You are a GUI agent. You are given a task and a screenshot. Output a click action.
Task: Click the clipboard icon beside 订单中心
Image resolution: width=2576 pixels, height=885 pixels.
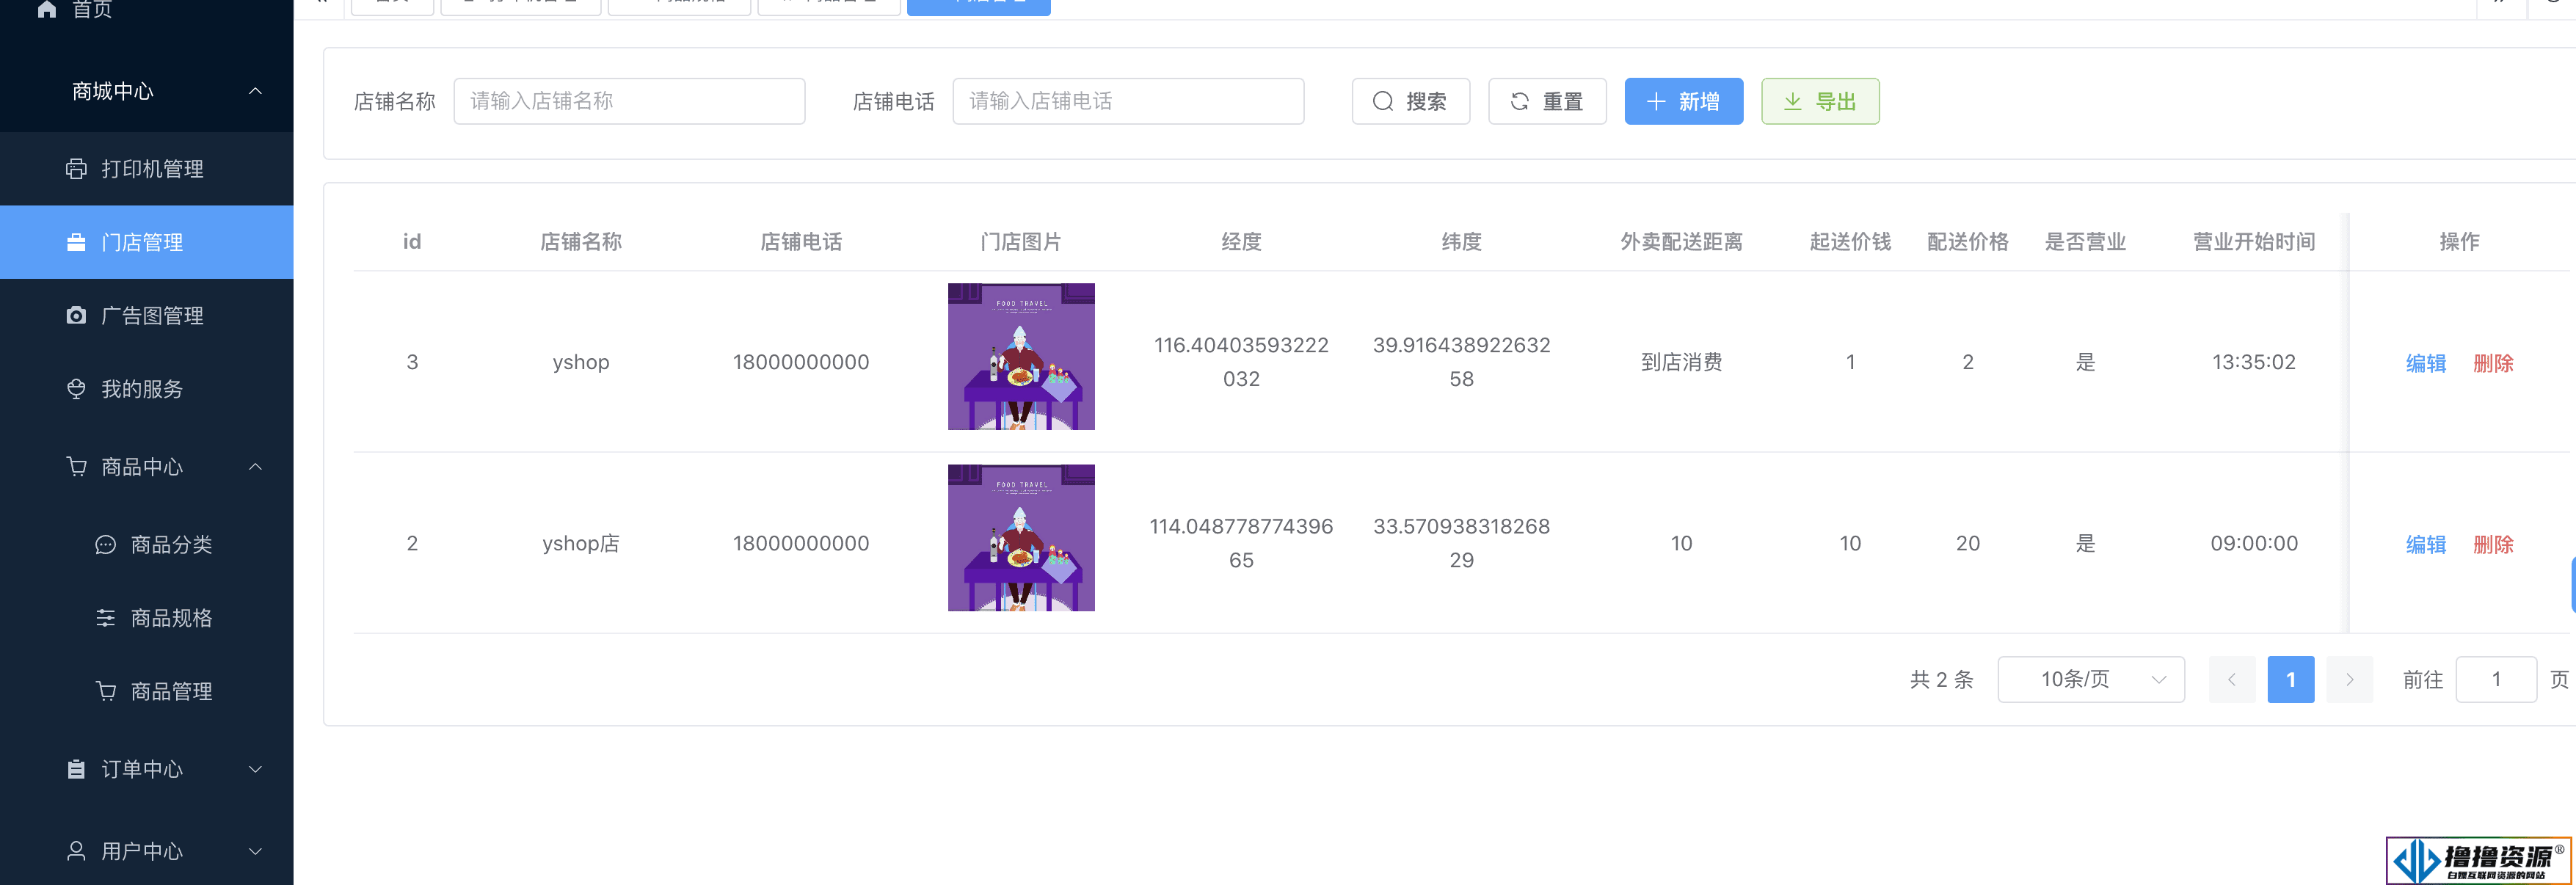(76, 769)
